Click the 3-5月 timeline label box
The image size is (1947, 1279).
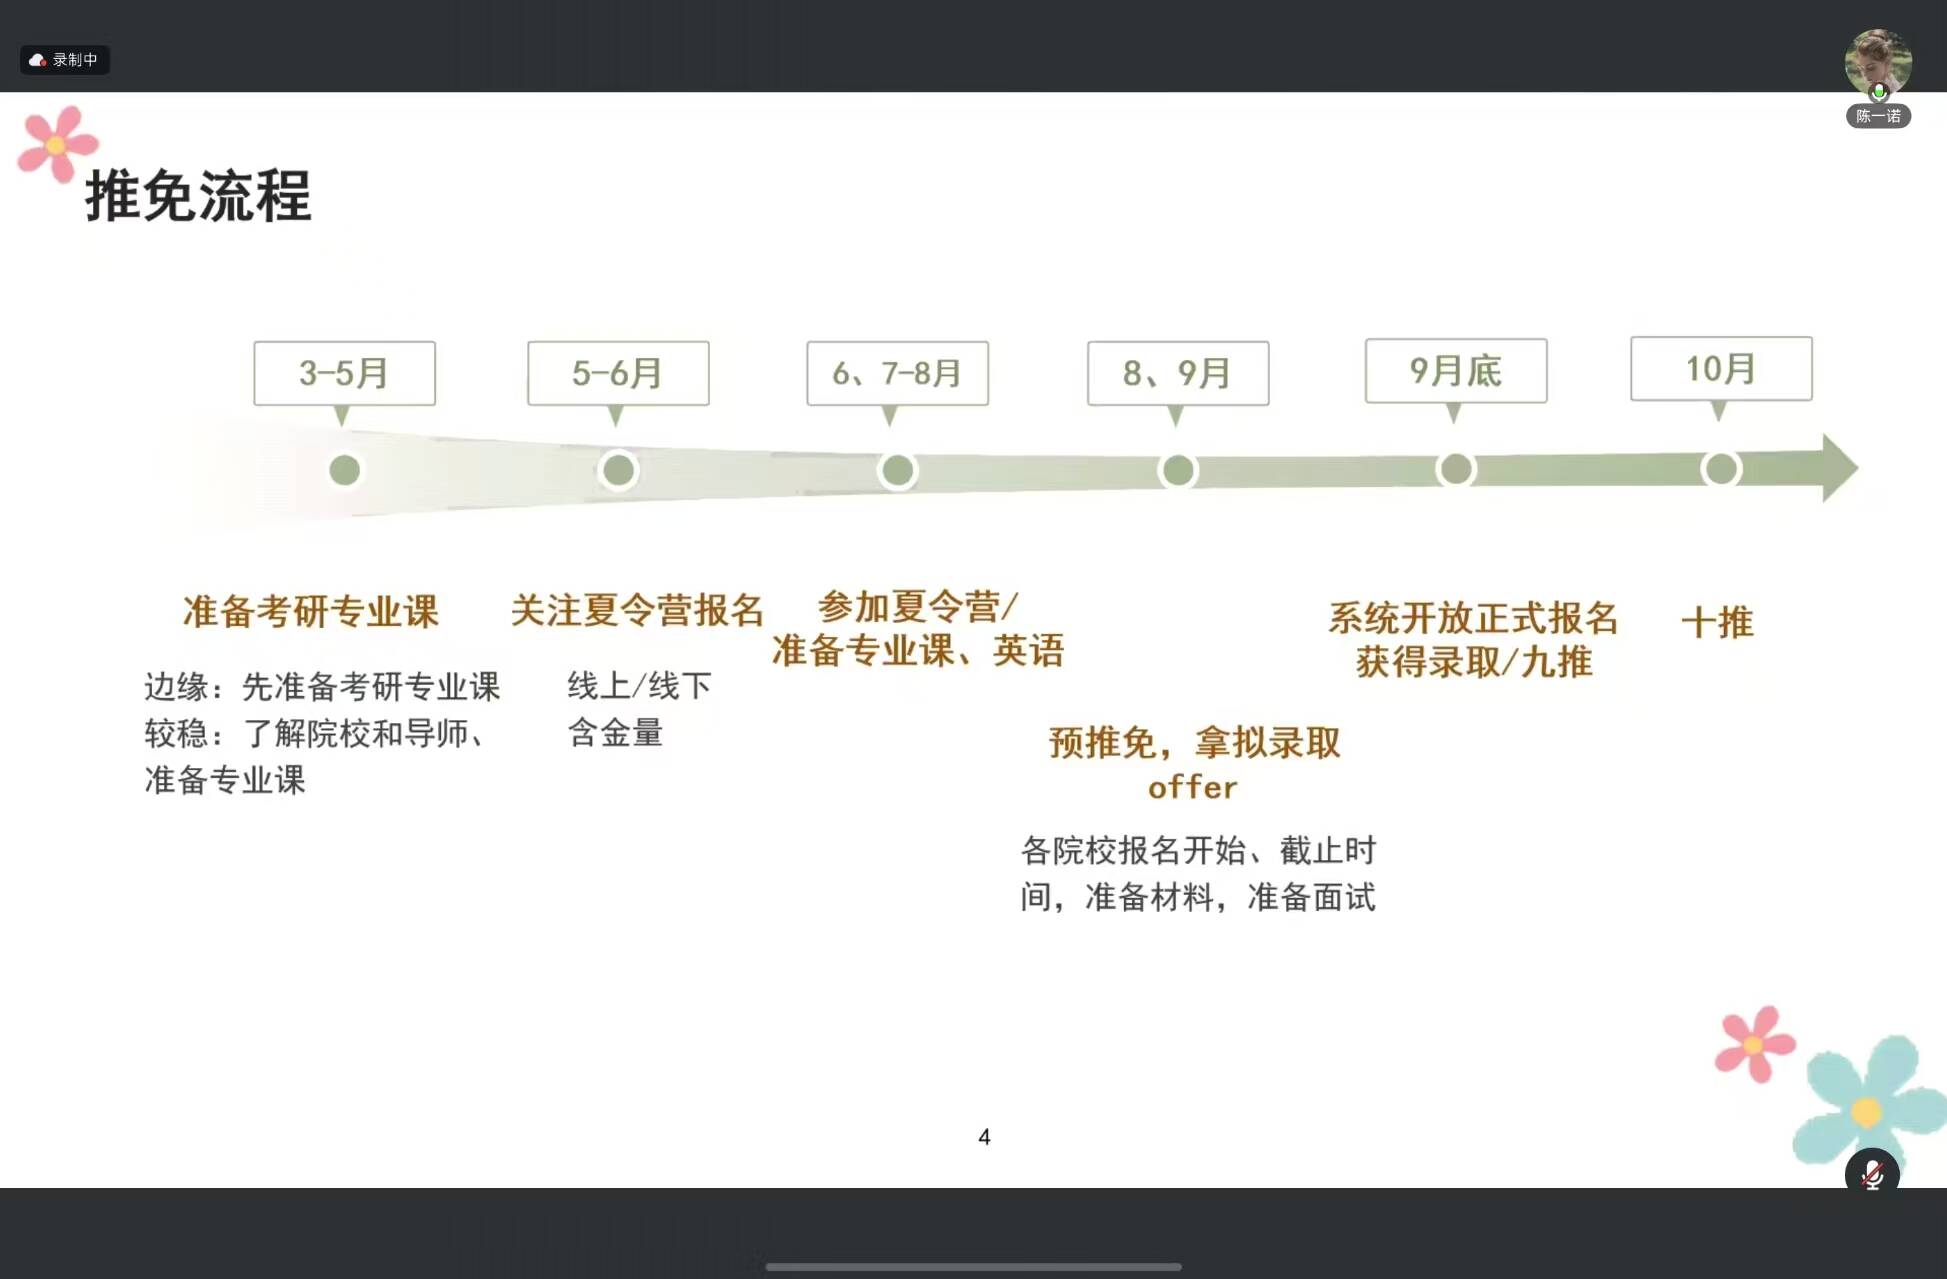click(x=344, y=373)
